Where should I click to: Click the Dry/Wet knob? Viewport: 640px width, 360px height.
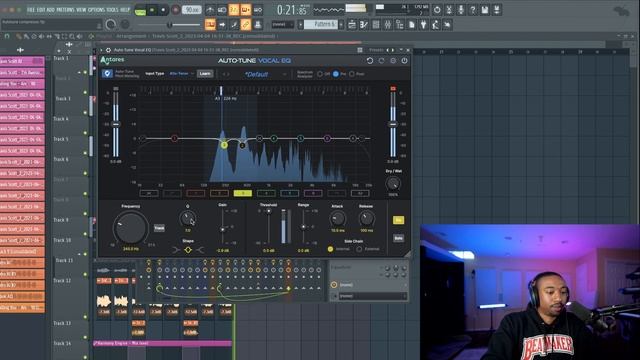tap(393, 184)
